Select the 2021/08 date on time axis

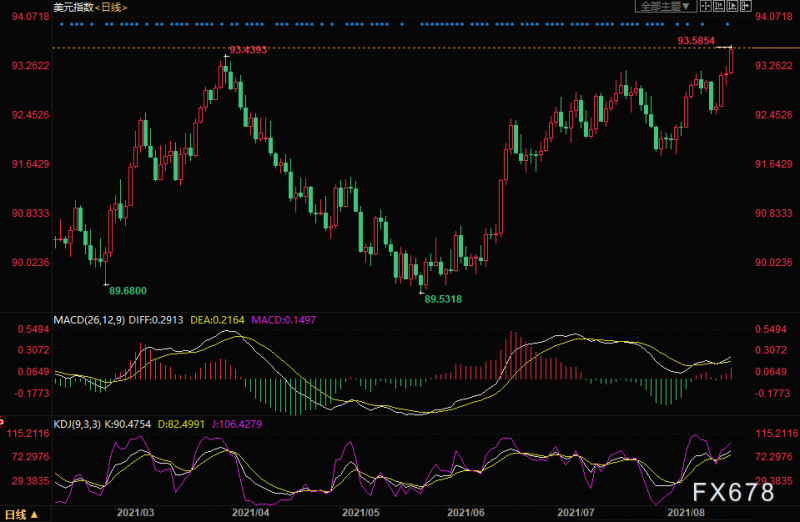pyautogui.click(x=686, y=511)
